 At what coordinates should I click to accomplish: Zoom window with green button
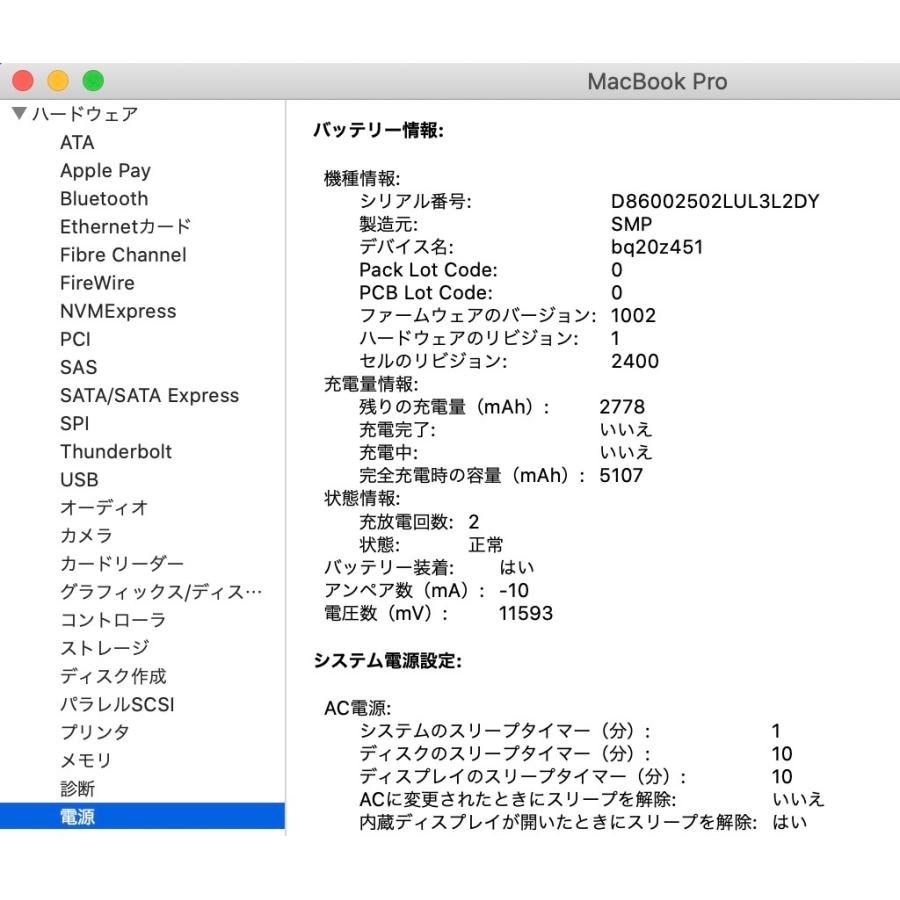[x=93, y=80]
